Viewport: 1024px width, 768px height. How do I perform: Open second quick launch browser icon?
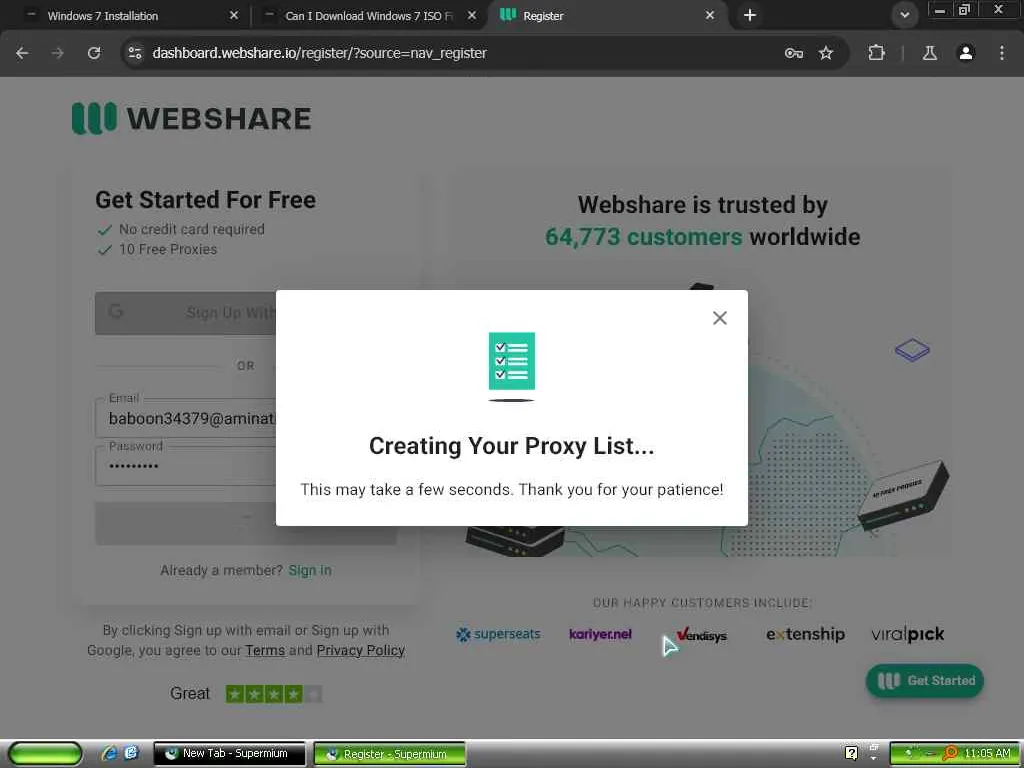point(131,754)
